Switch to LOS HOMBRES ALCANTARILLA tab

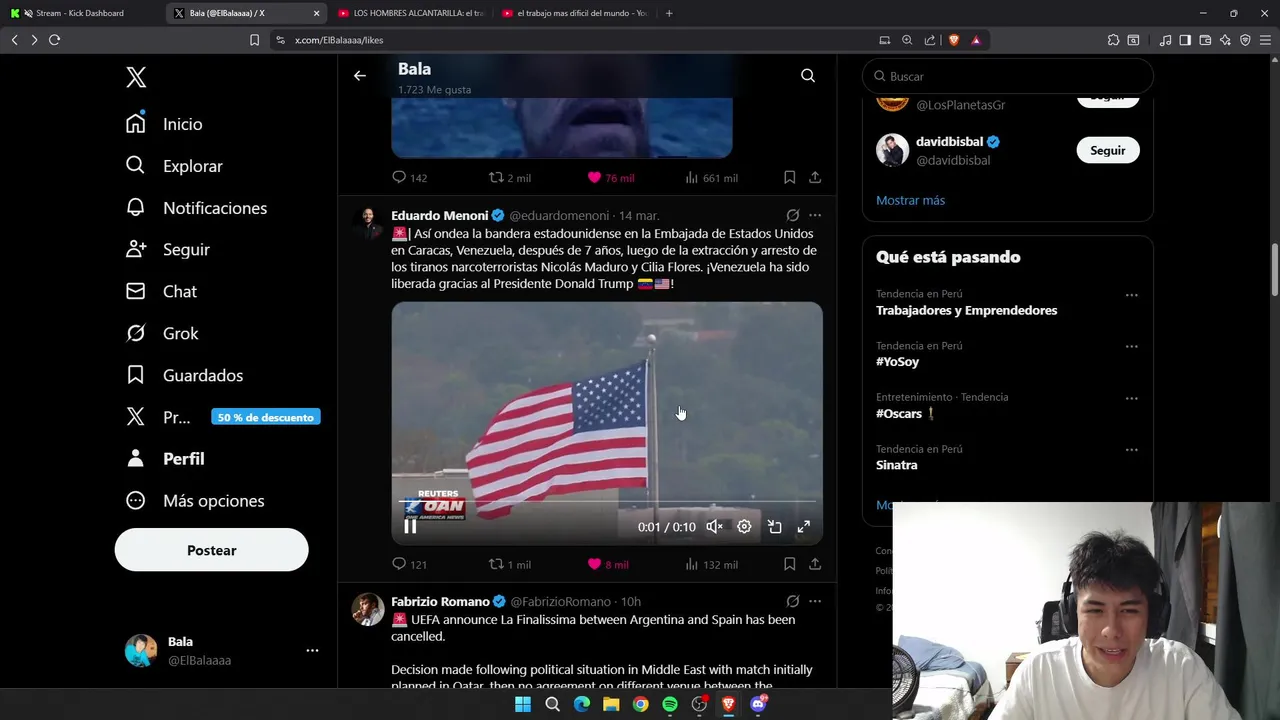click(410, 13)
